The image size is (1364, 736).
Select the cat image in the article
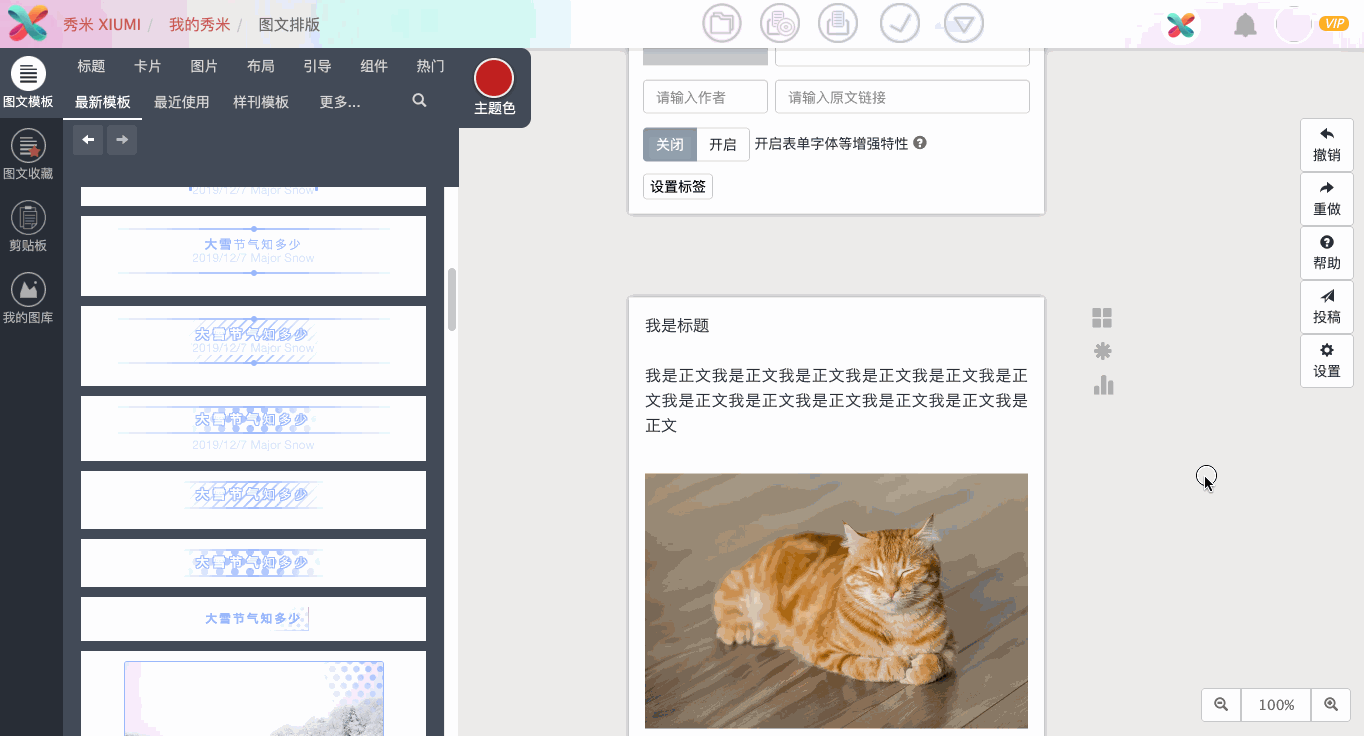click(836, 601)
